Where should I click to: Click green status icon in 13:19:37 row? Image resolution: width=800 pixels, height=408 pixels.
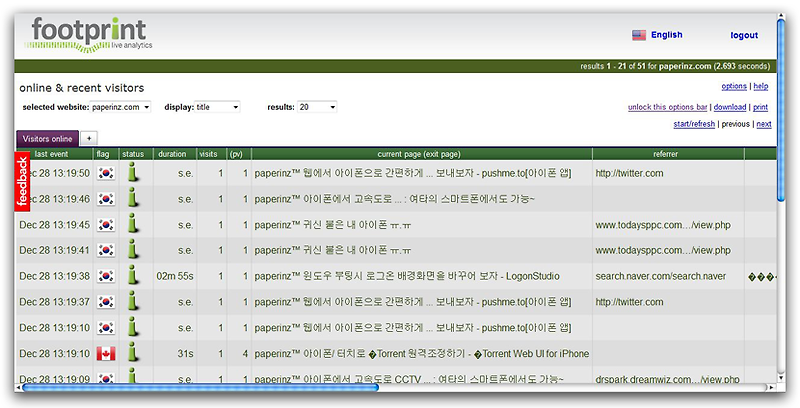click(x=133, y=301)
